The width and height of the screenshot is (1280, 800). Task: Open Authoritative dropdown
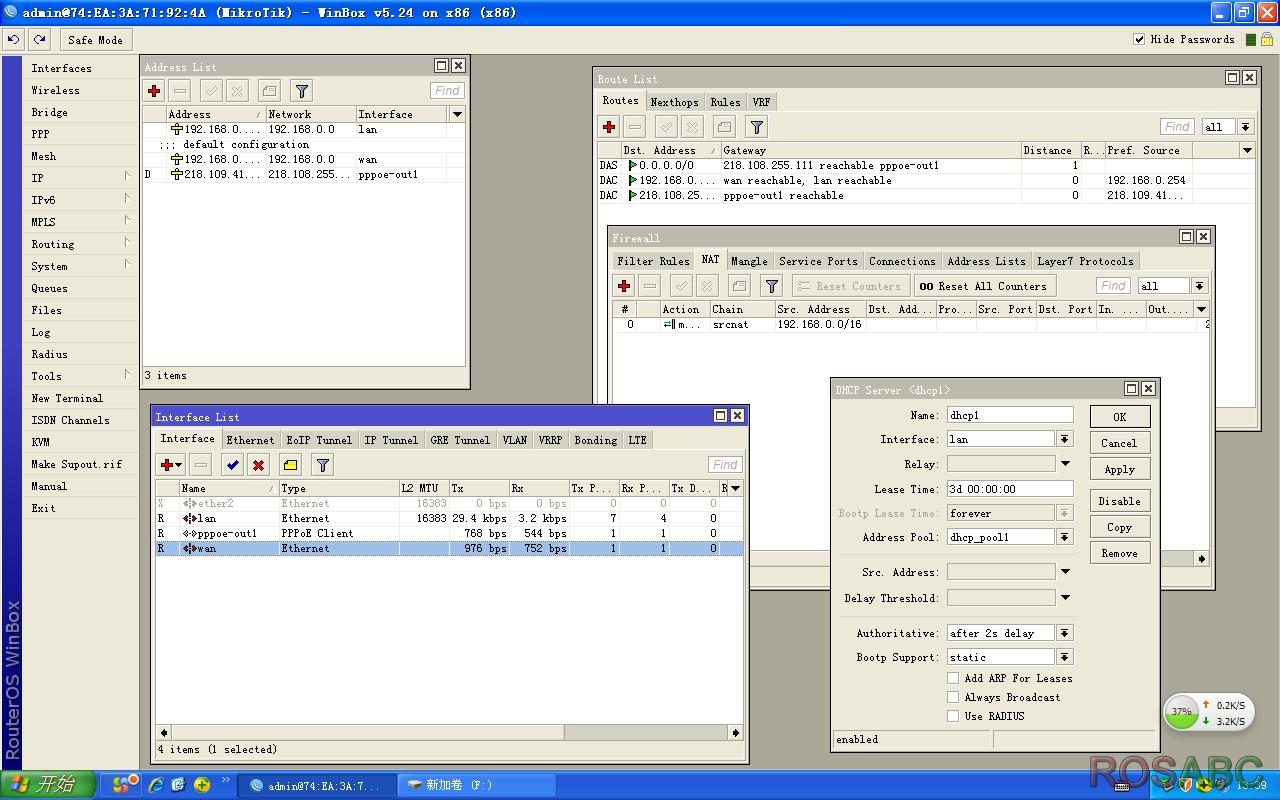pyautogui.click(x=1065, y=633)
